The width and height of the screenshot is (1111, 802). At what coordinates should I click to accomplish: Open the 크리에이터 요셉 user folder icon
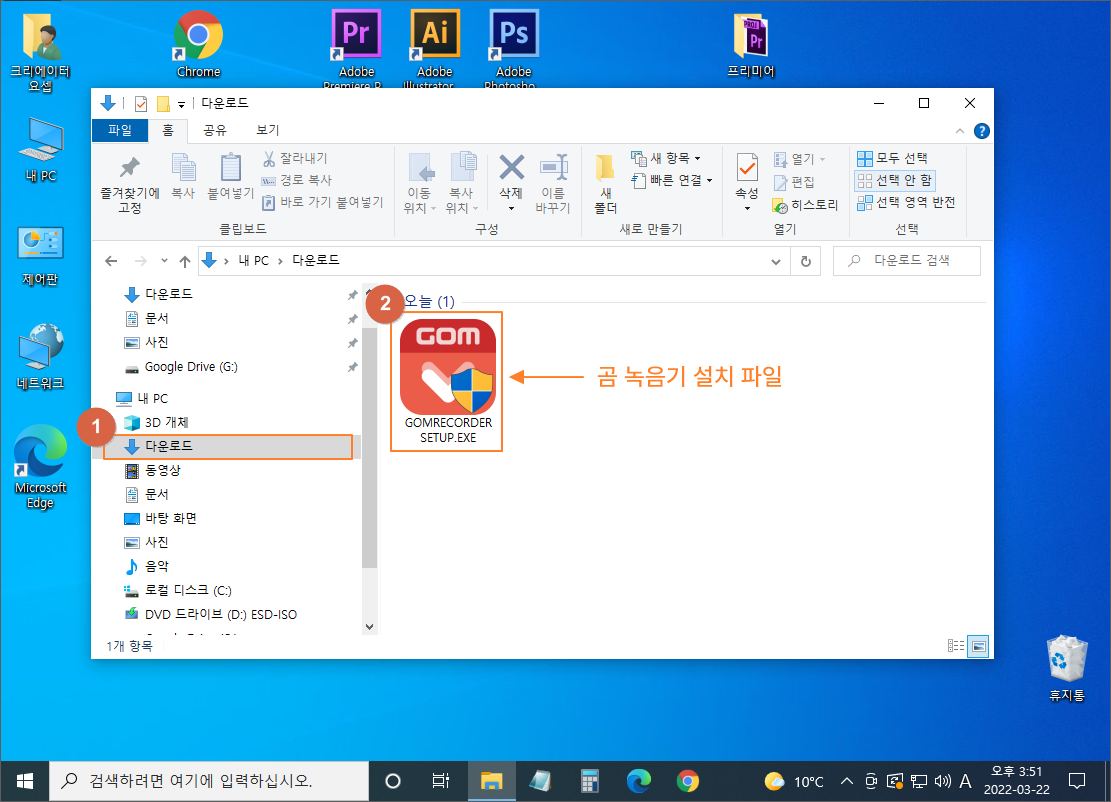tap(40, 53)
